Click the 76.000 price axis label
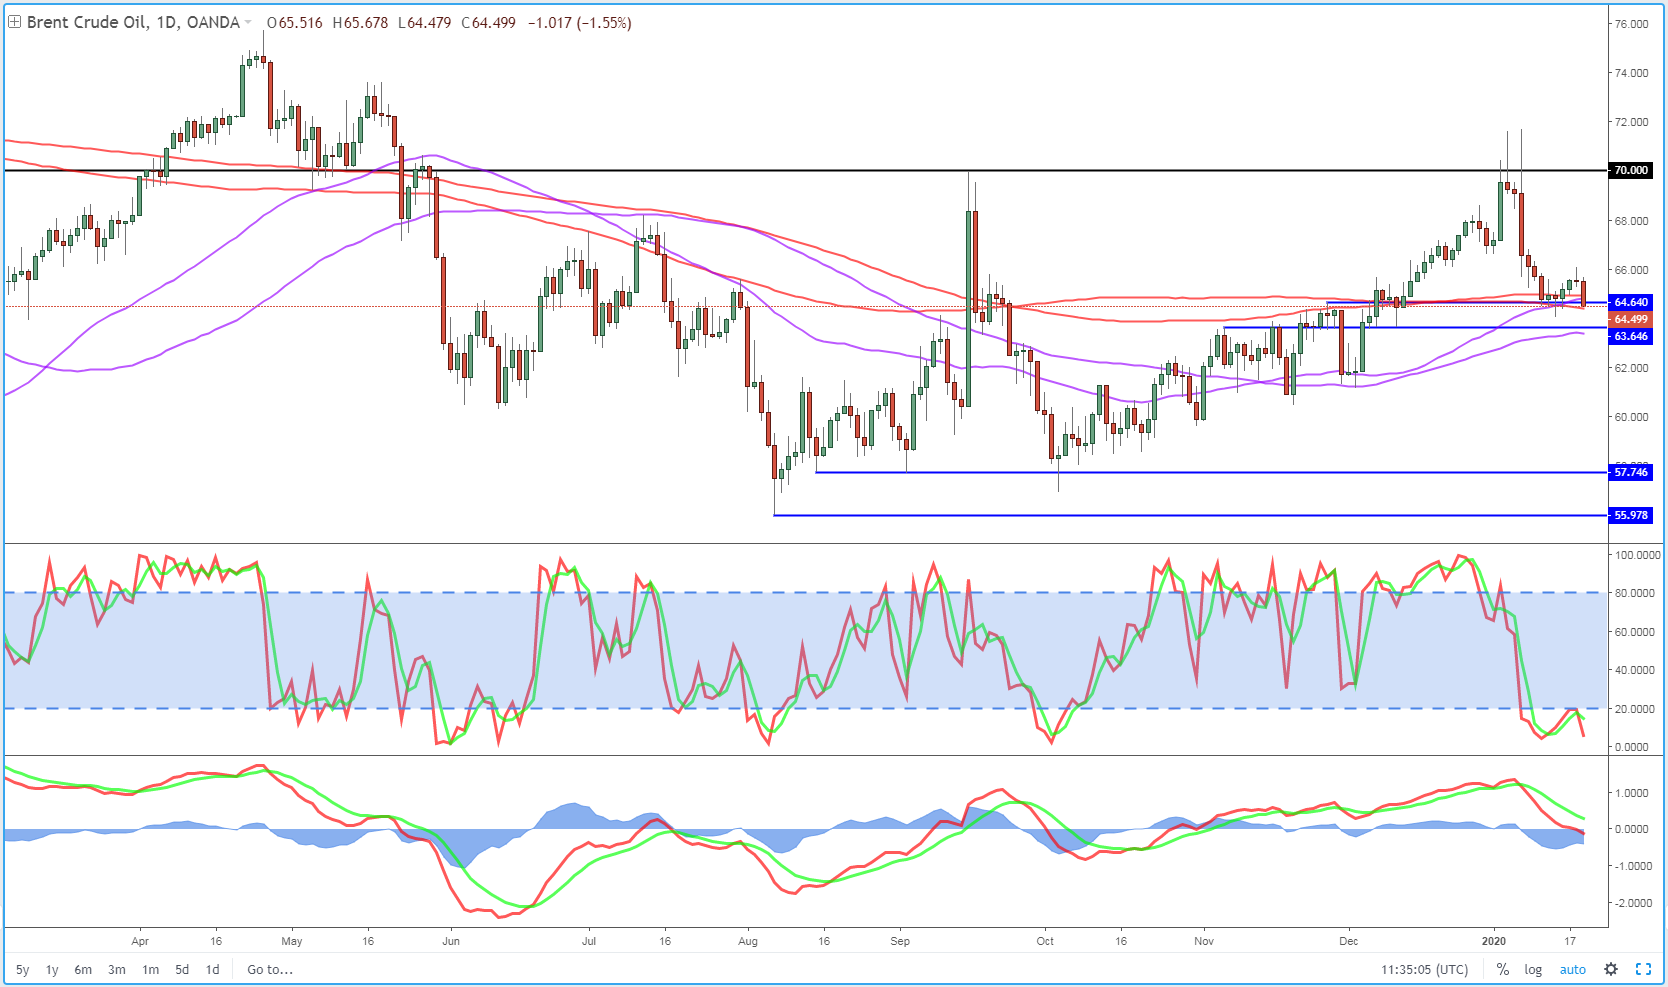Image resolution: width=1668 pixels, height=987 pixels. 1631,24
